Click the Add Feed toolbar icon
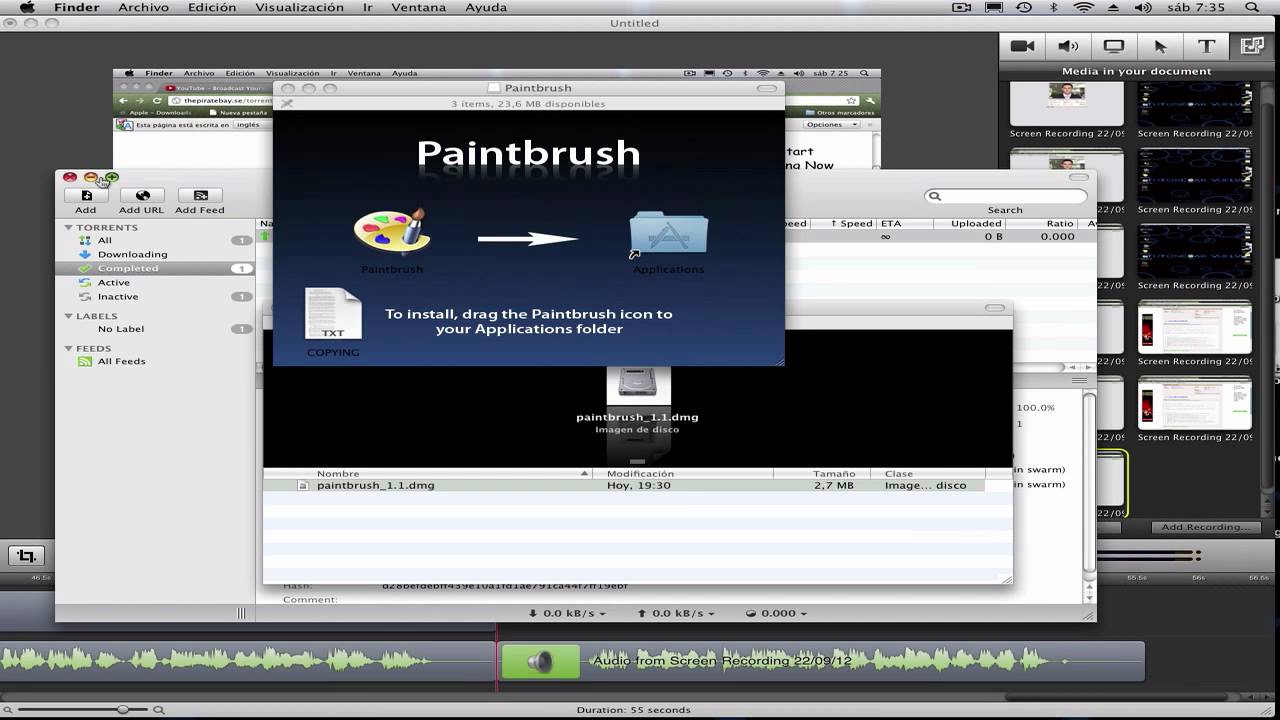1280x720 pixels. point(200,196)
